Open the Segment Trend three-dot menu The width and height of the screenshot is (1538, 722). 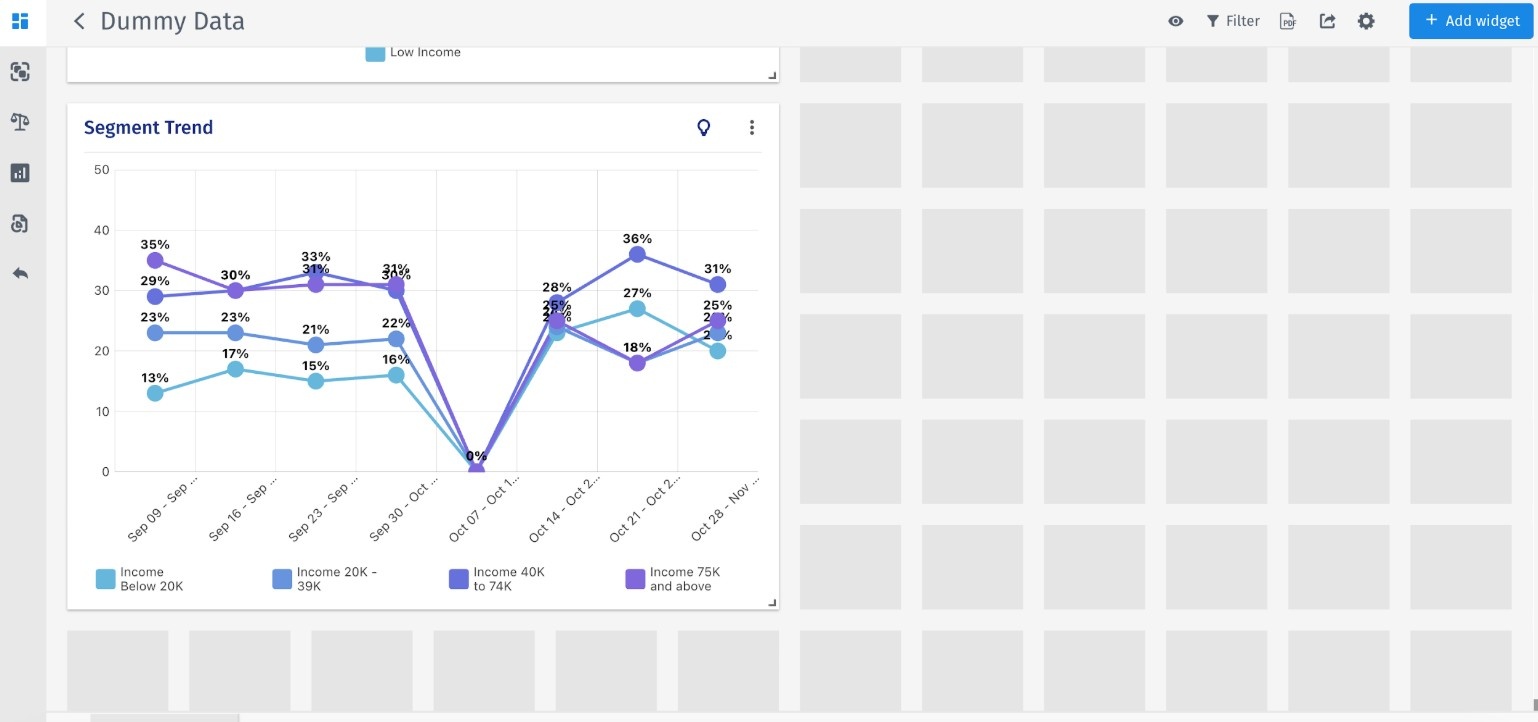752,127
